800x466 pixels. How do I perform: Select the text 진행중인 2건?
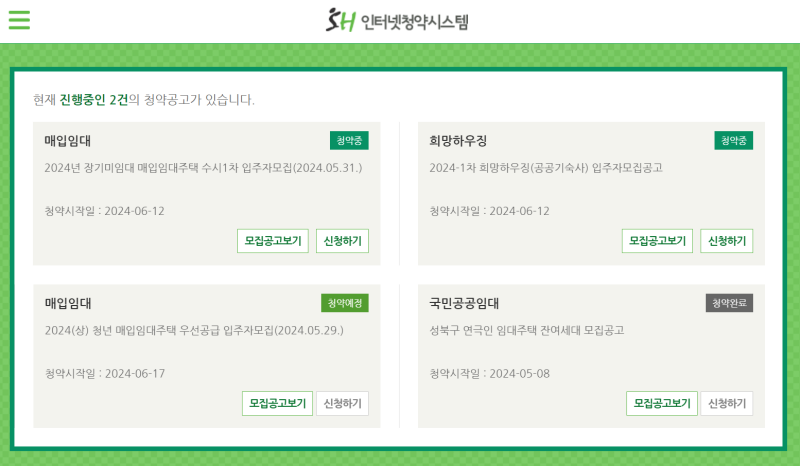[94, 100]
